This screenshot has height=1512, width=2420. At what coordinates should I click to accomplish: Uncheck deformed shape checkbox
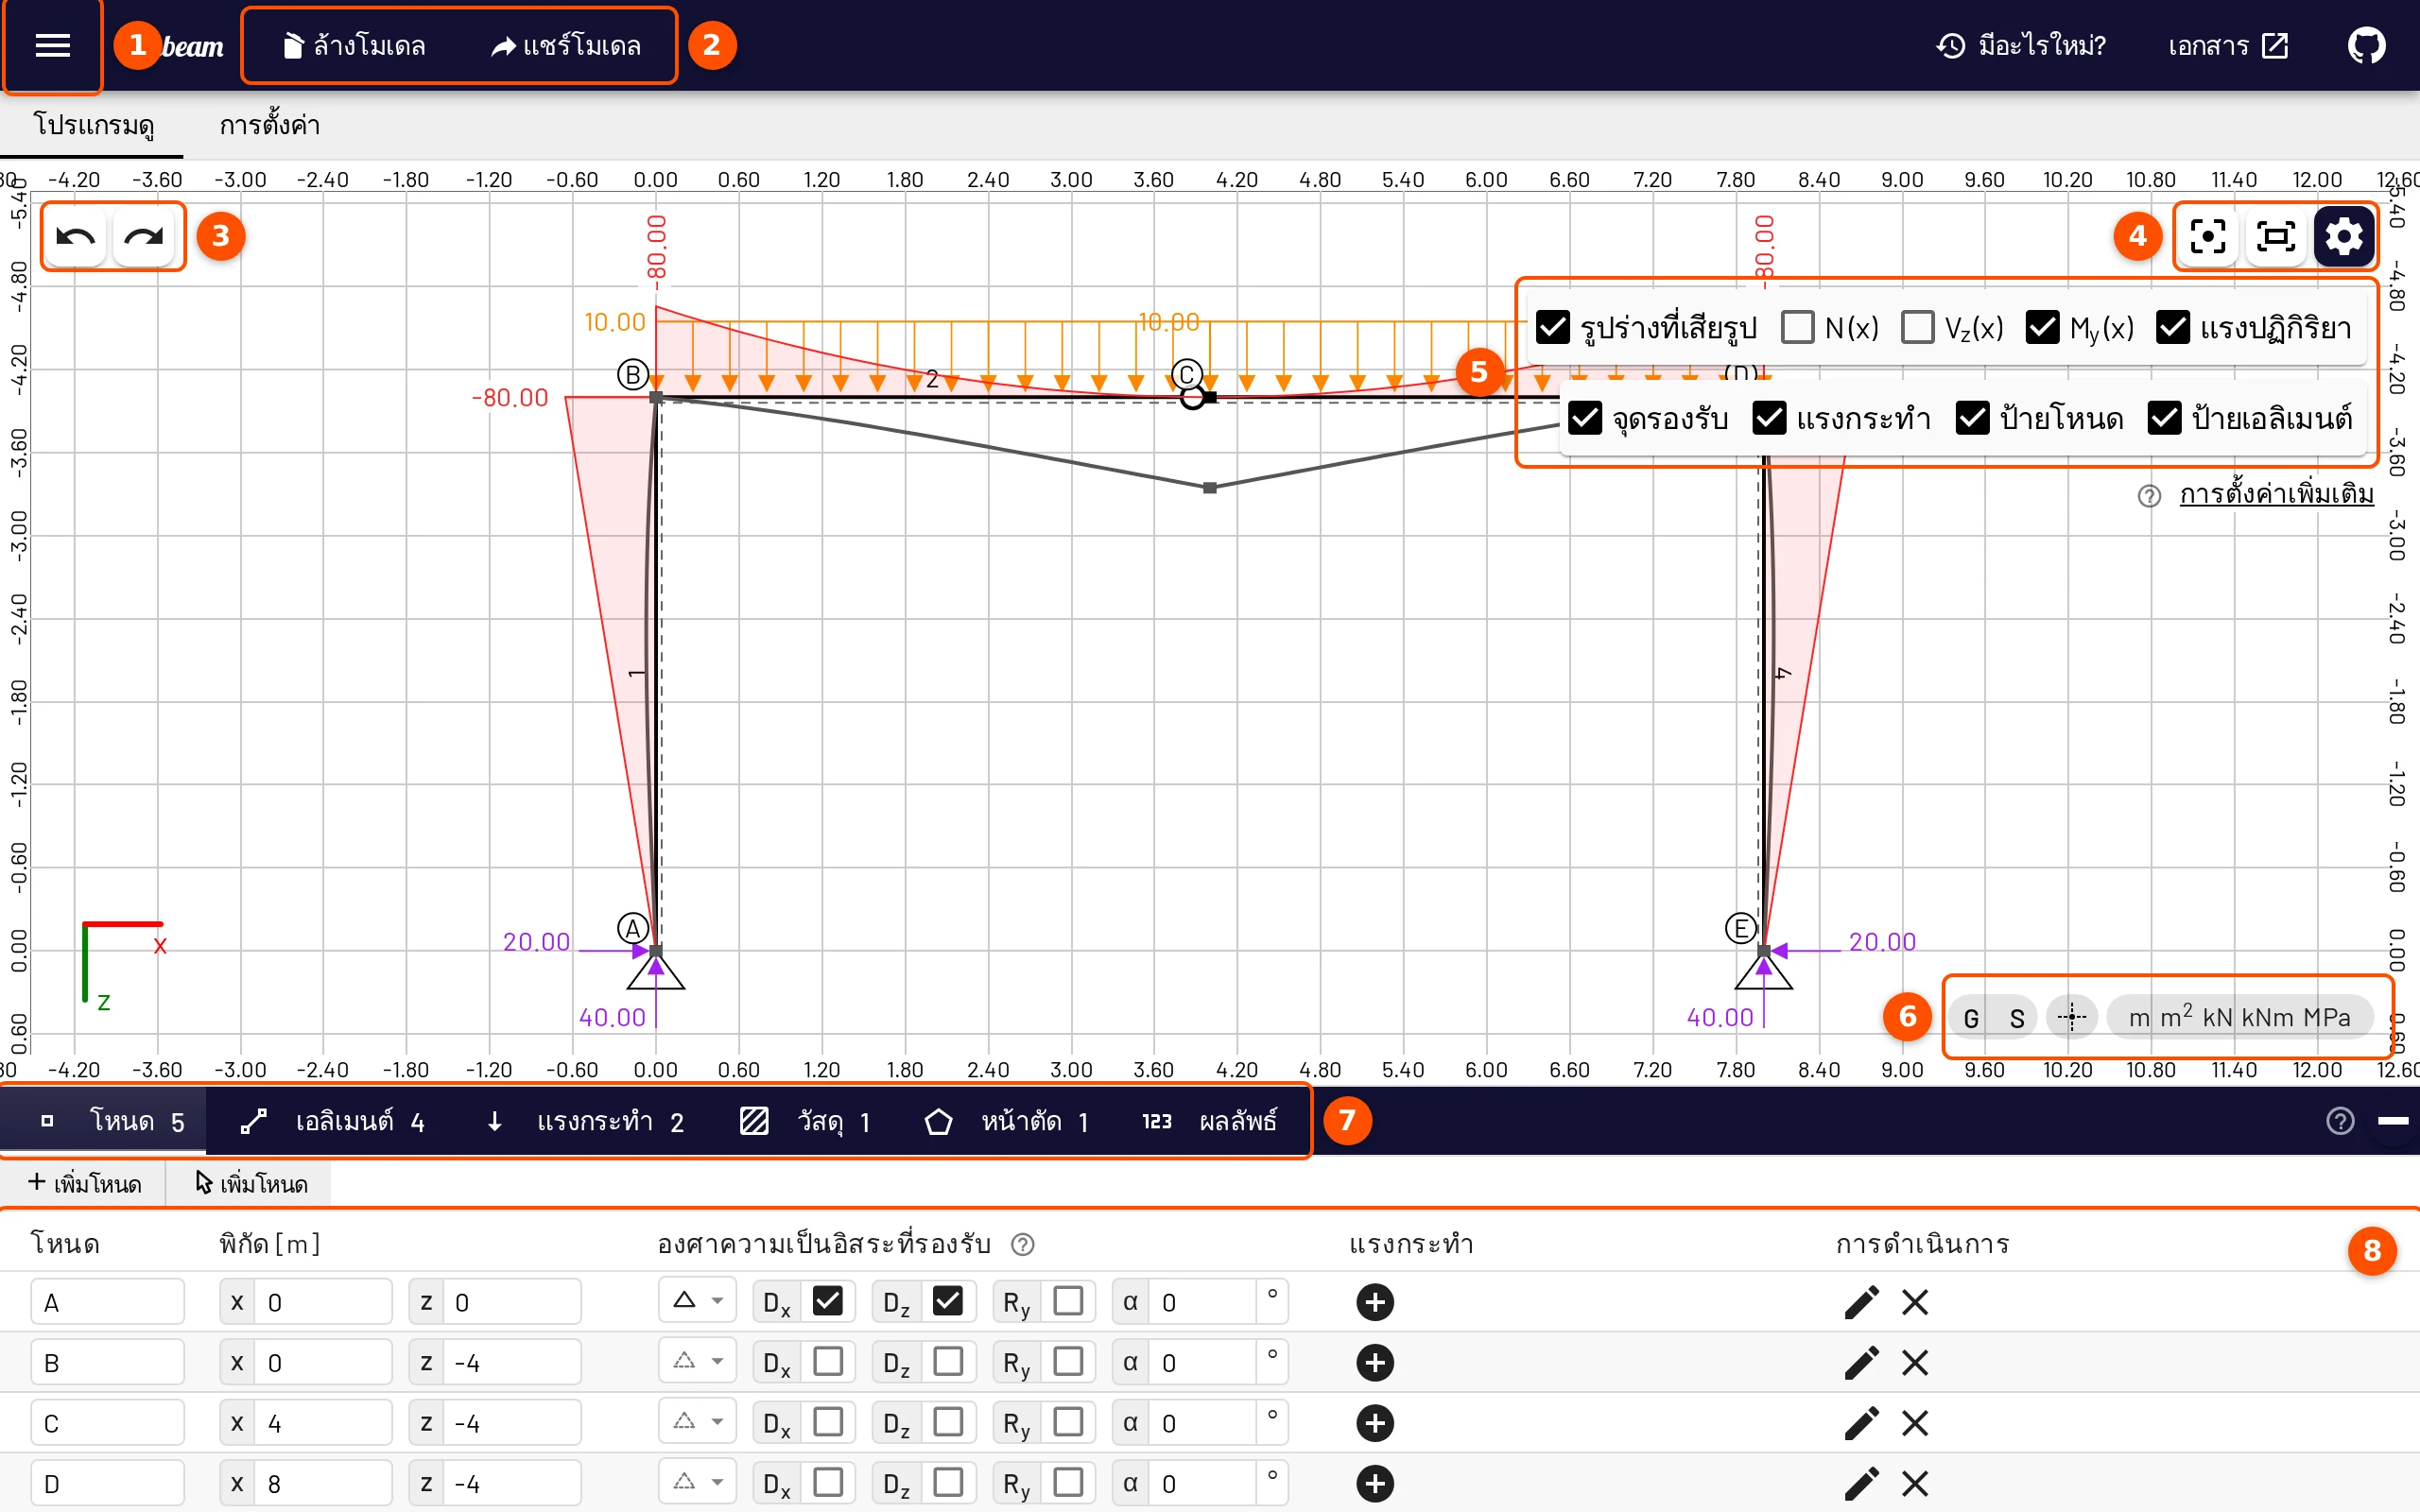pos(1552,327)
